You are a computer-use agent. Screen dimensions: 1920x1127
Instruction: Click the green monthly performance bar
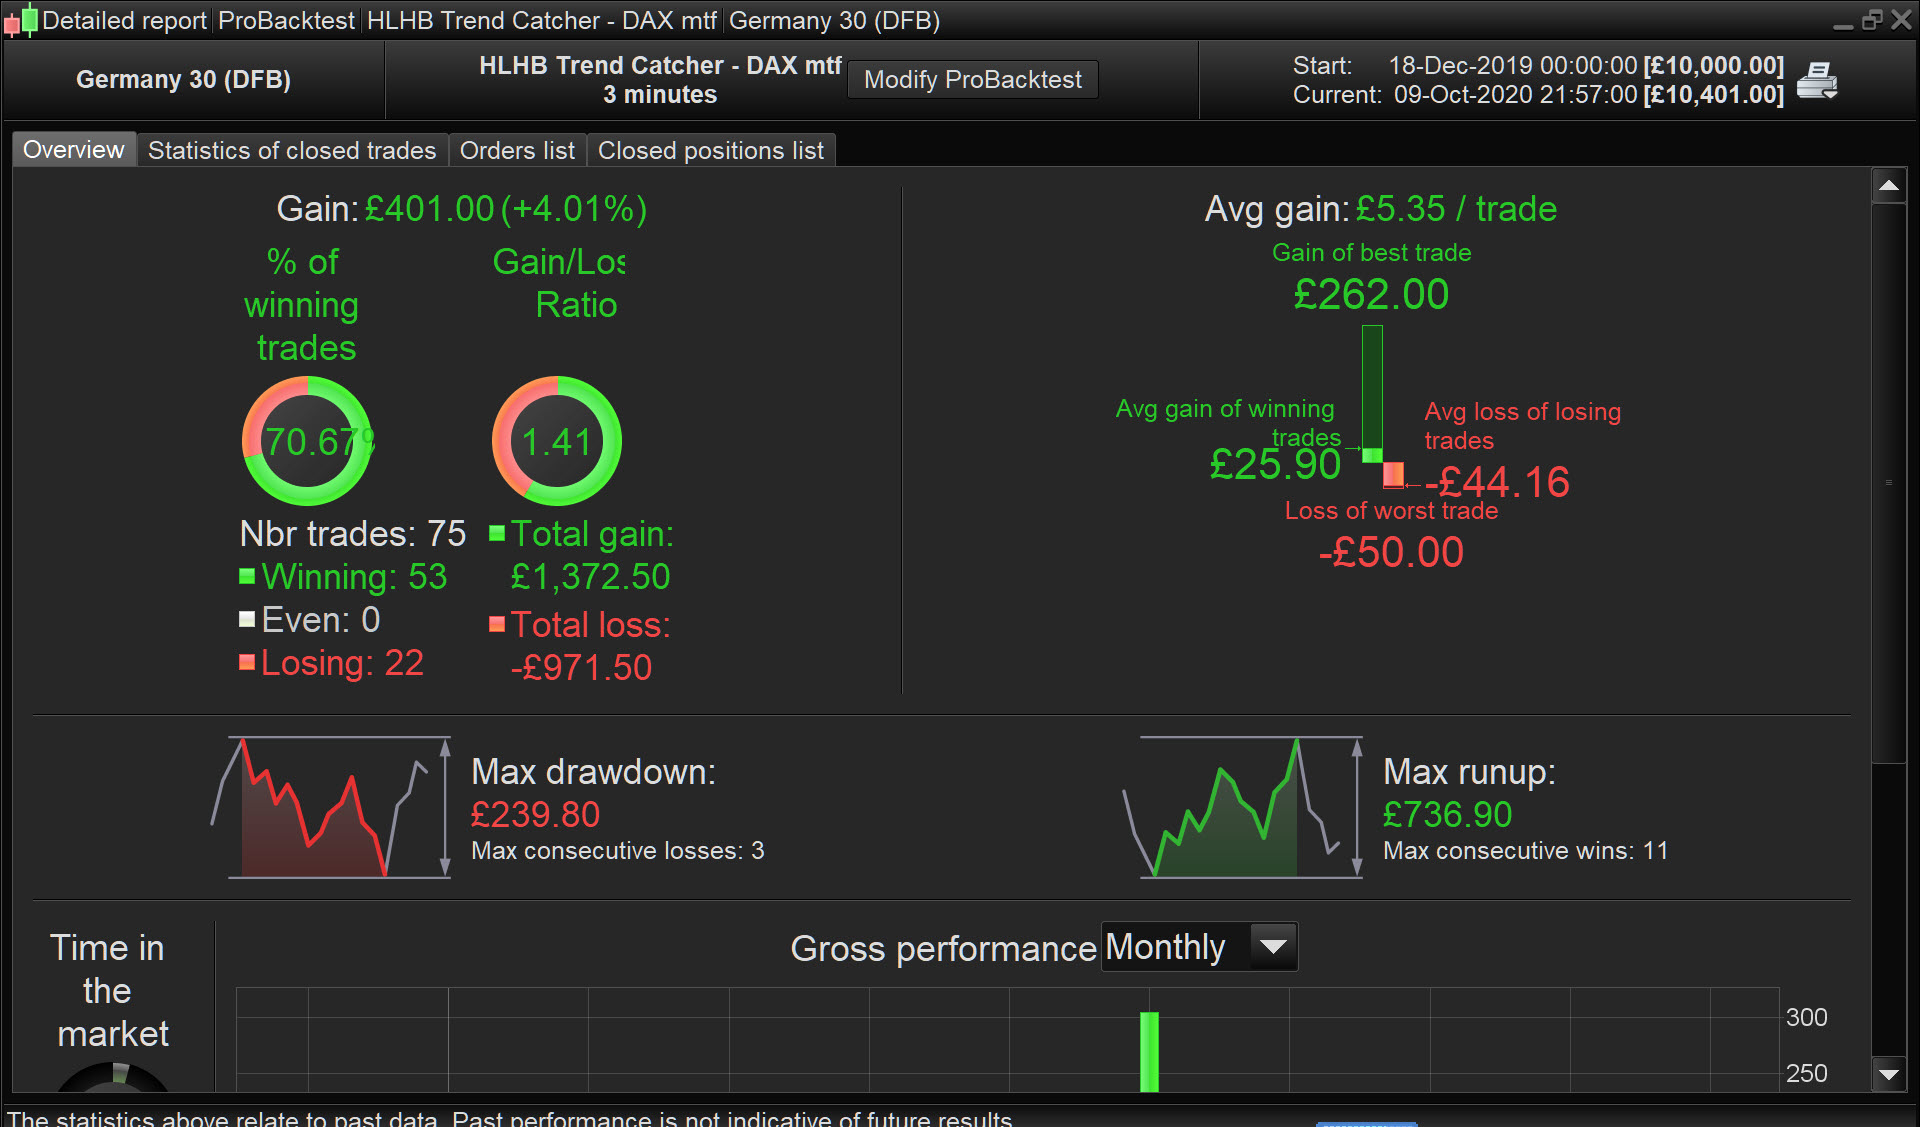(1149, 1050)
